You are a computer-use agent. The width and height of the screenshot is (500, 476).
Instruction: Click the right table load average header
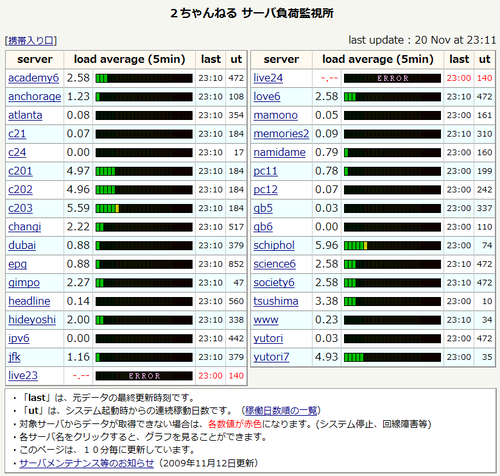(378, 59)
